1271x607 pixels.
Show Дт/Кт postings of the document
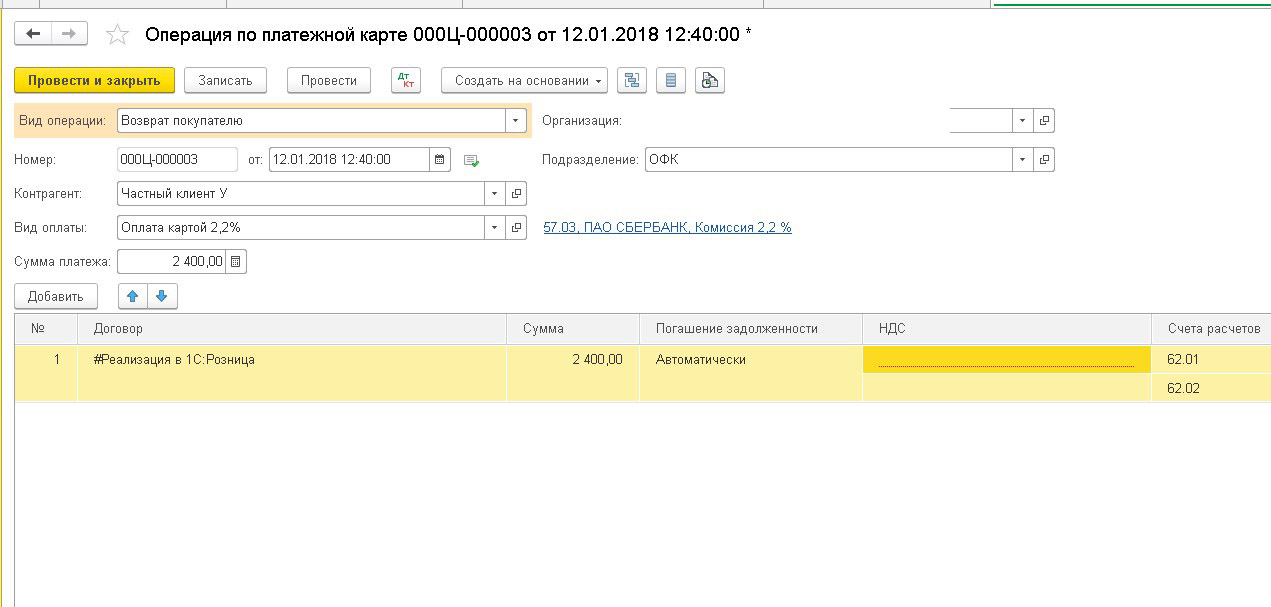[406, 81]
